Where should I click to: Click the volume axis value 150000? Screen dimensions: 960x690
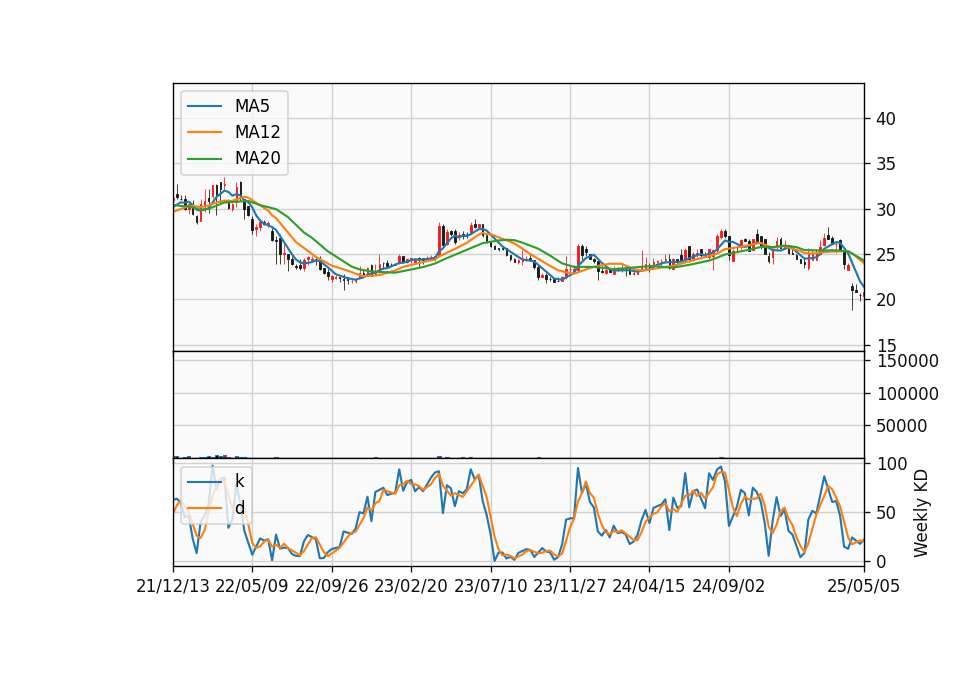(x=908, y=361)
